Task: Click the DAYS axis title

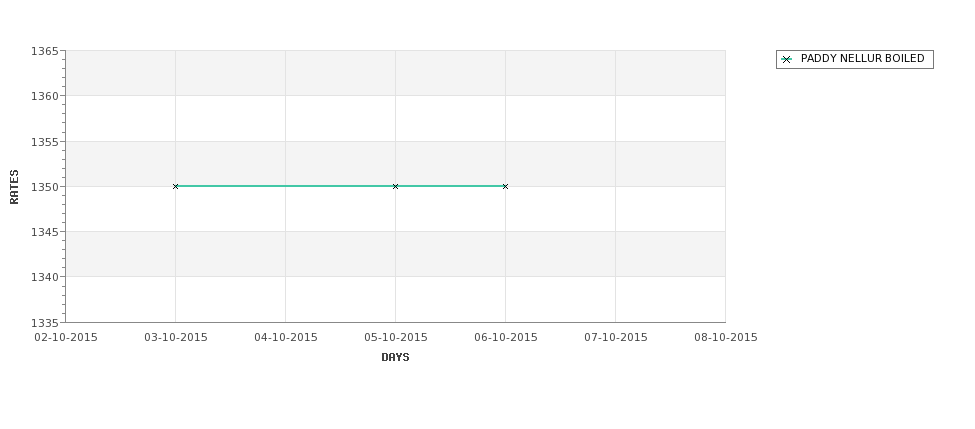Action: 395,358
